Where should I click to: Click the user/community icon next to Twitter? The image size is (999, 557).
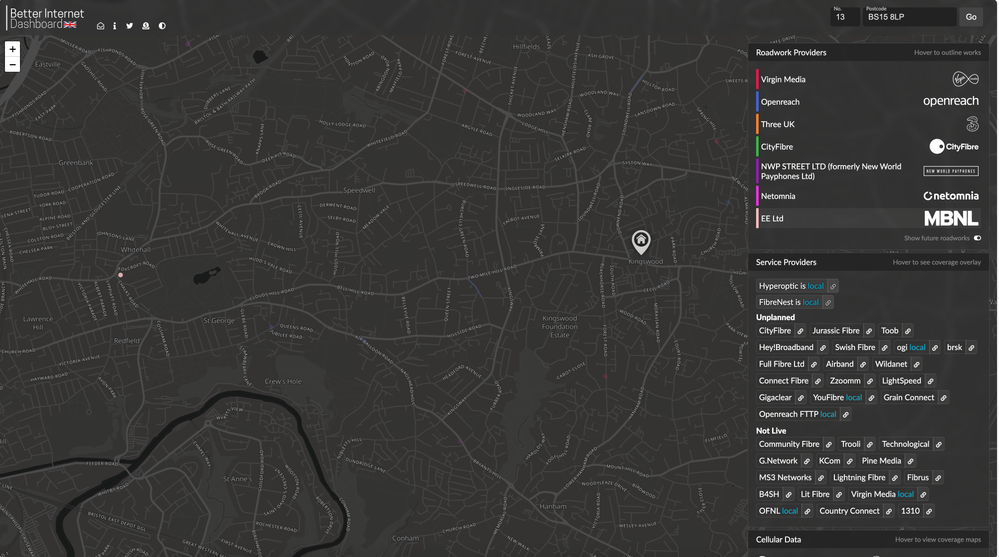pos(146,26)
